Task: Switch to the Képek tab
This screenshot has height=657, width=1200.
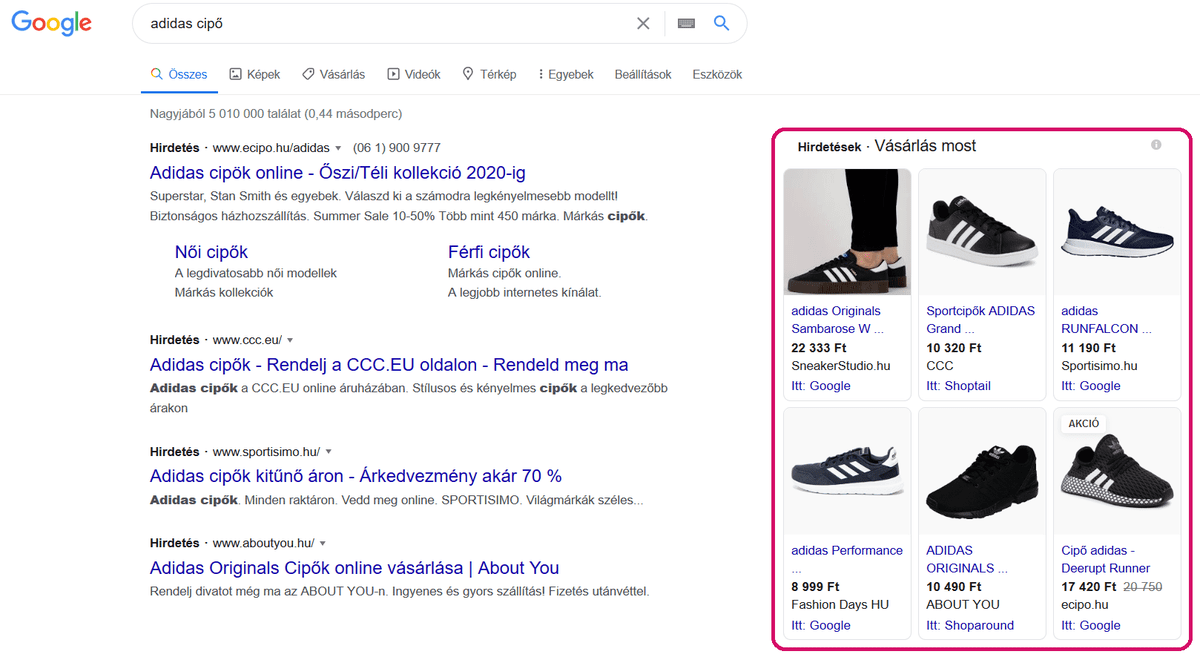Action: (254, 75)
